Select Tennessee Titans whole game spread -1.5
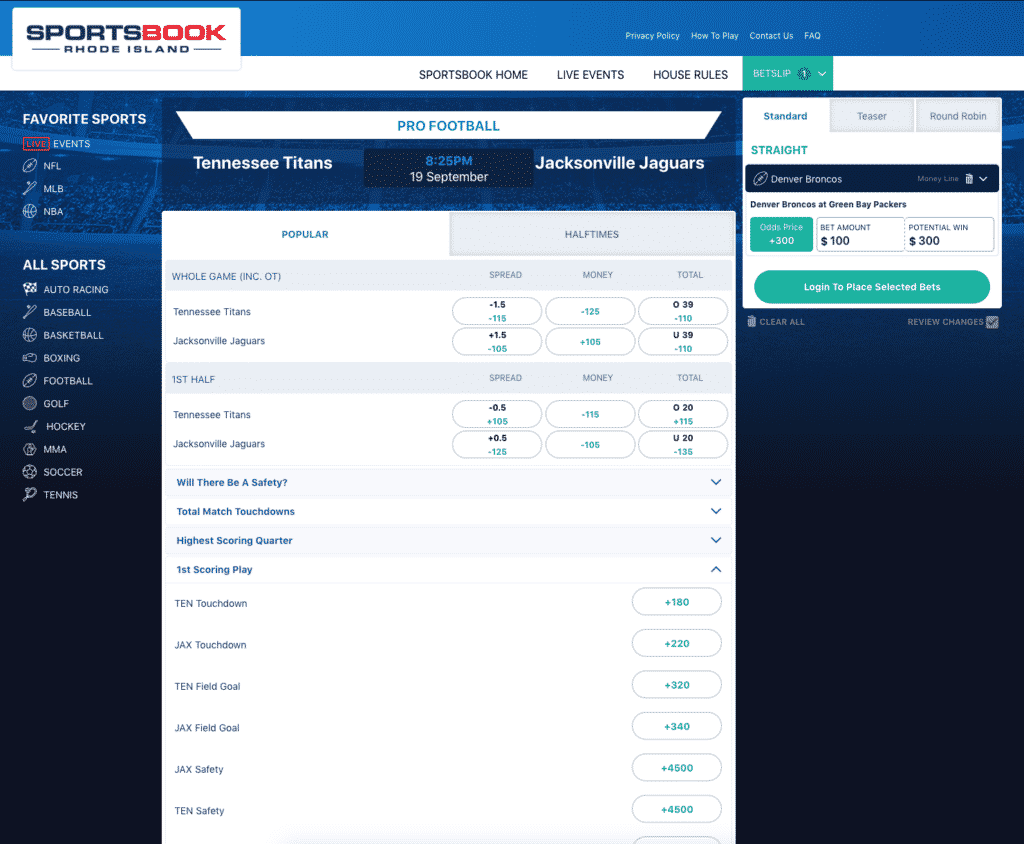The image size is (1024, 844). [x=497, y=311]
